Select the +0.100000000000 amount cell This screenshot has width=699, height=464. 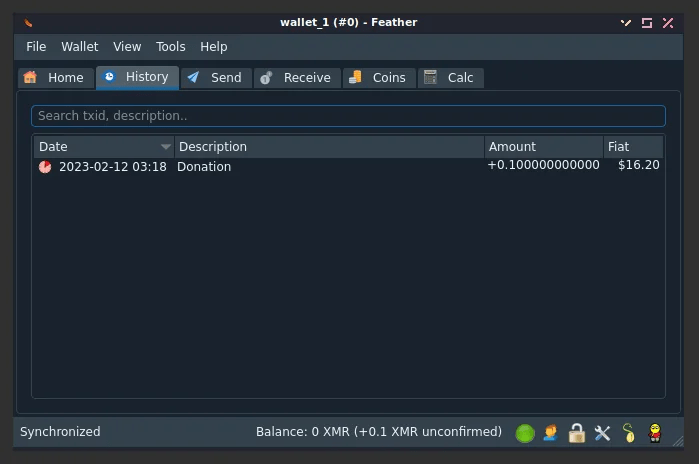543,165
